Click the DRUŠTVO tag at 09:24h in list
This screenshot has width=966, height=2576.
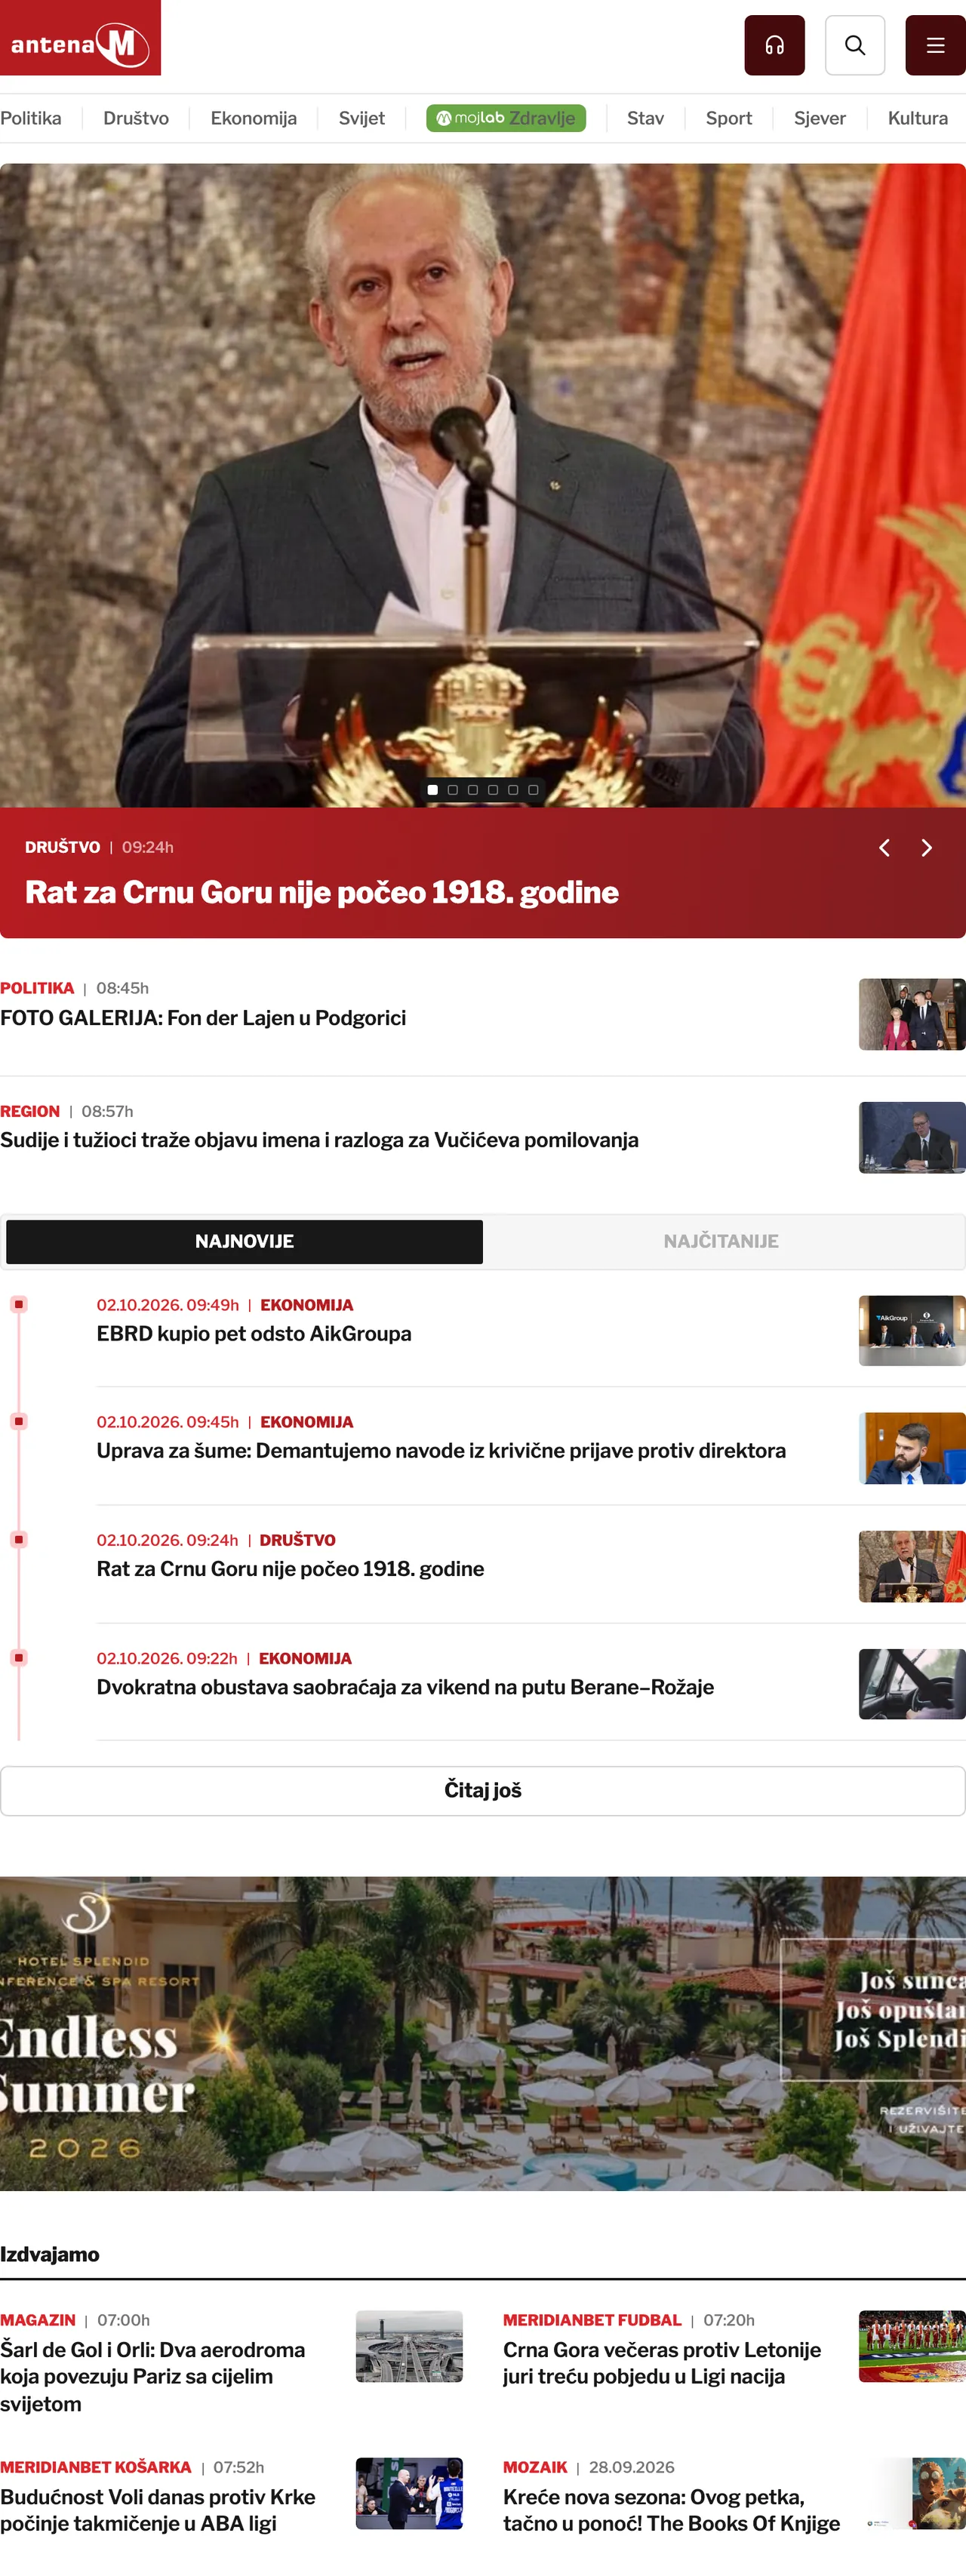(x=297, y=1540)
